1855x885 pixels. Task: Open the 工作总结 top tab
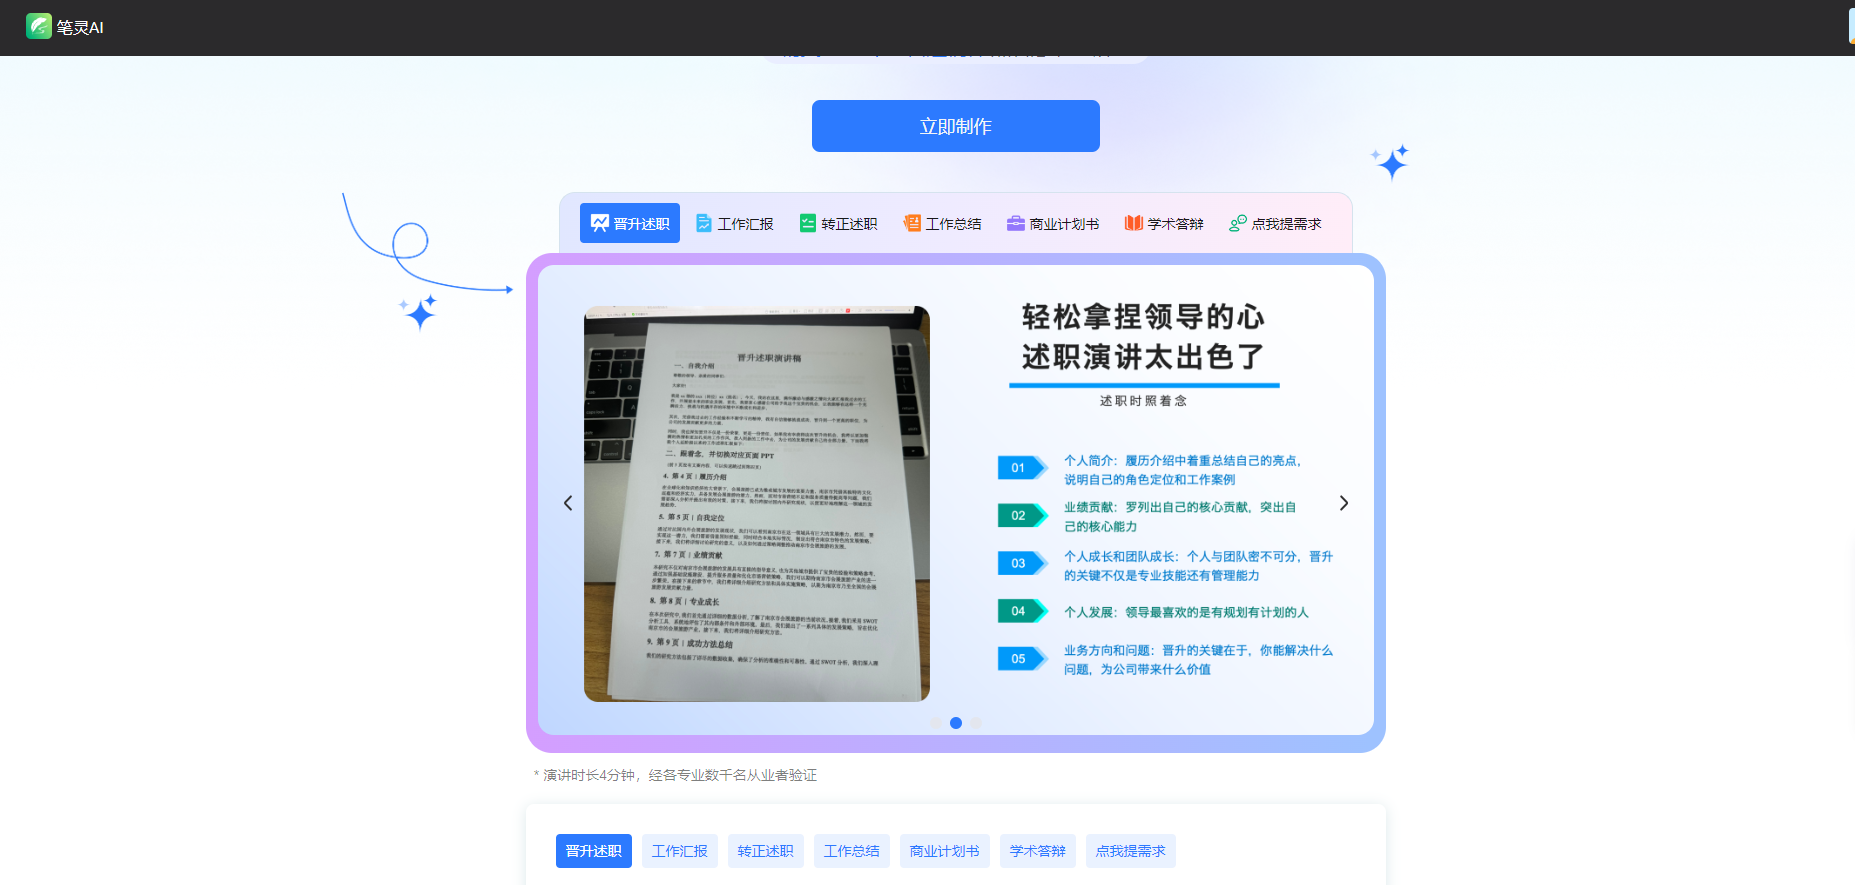tap(942, 223)
